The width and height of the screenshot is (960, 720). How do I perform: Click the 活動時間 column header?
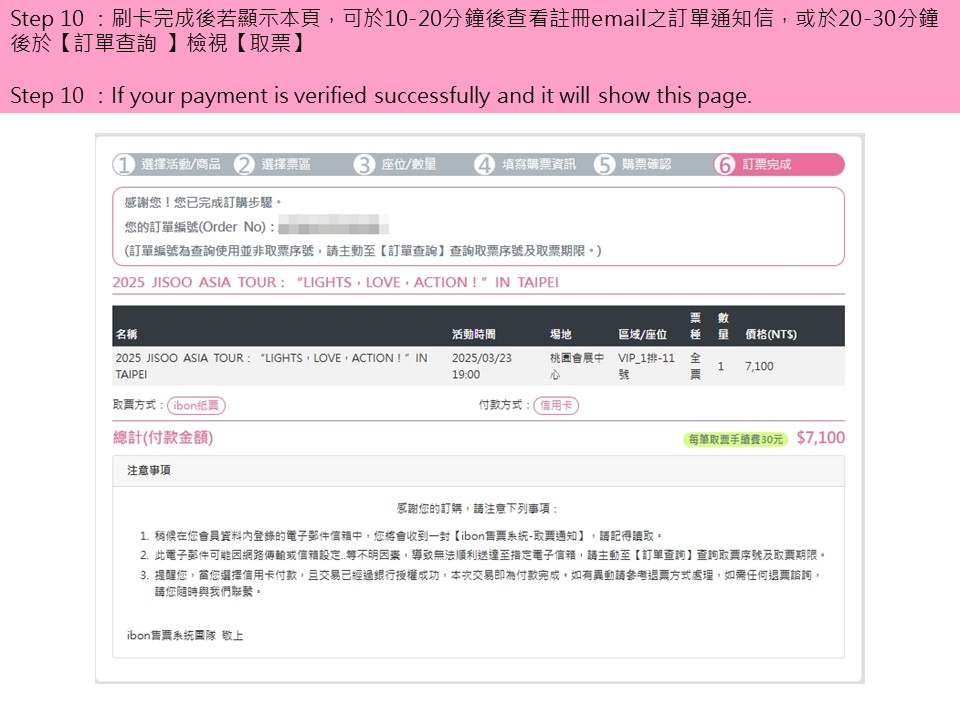pos(473,335)
